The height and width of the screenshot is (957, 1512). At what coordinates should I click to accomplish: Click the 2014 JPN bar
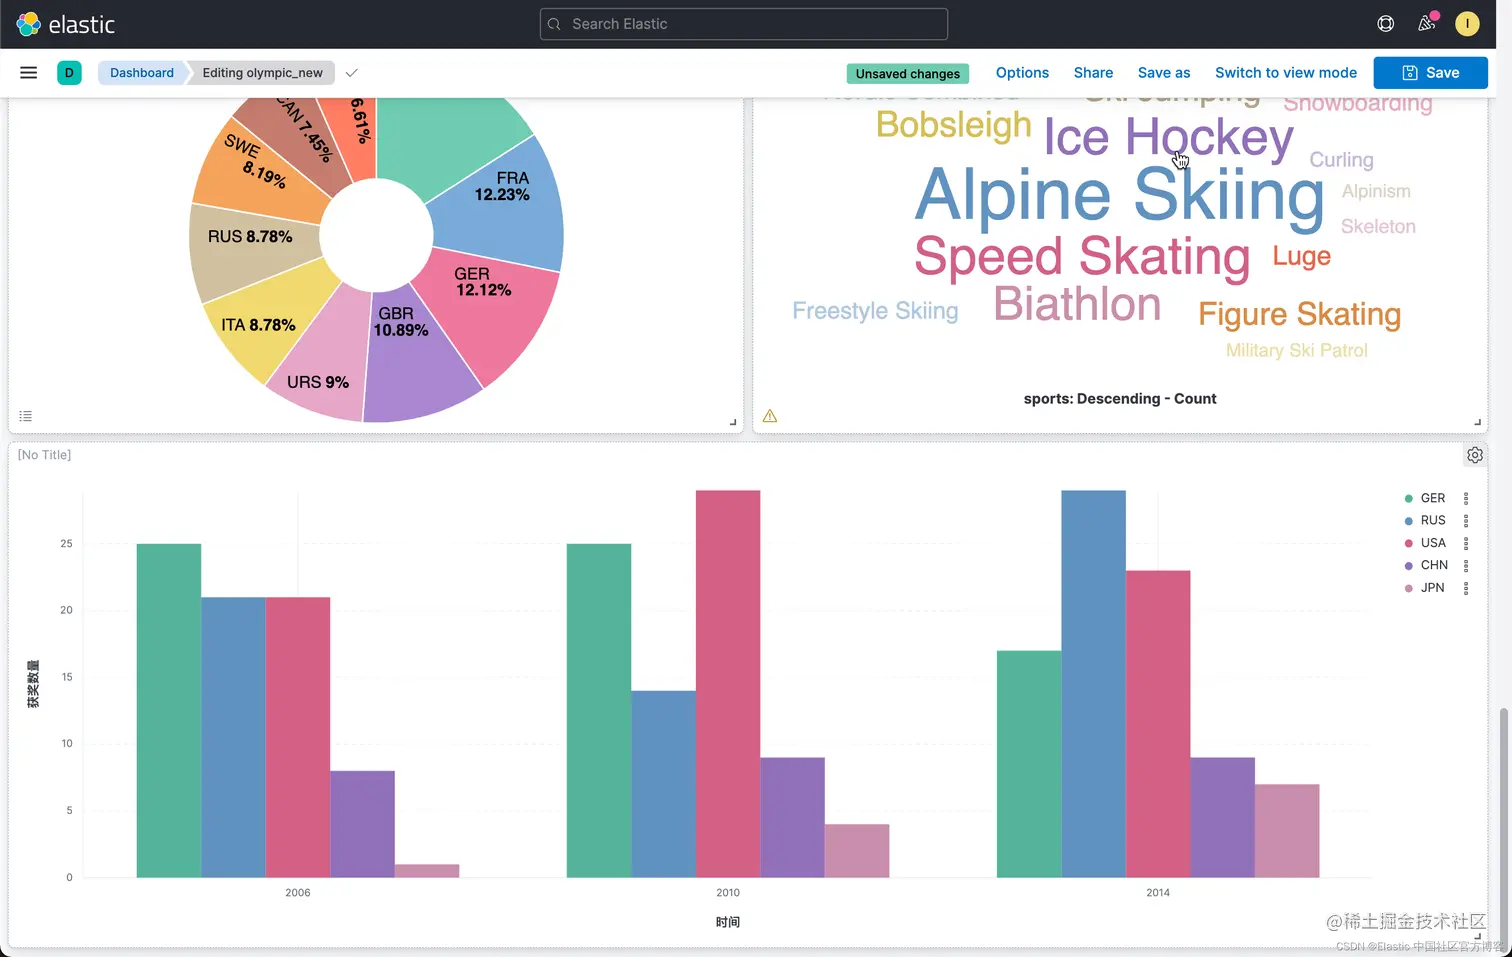[x=1287, y=831]
